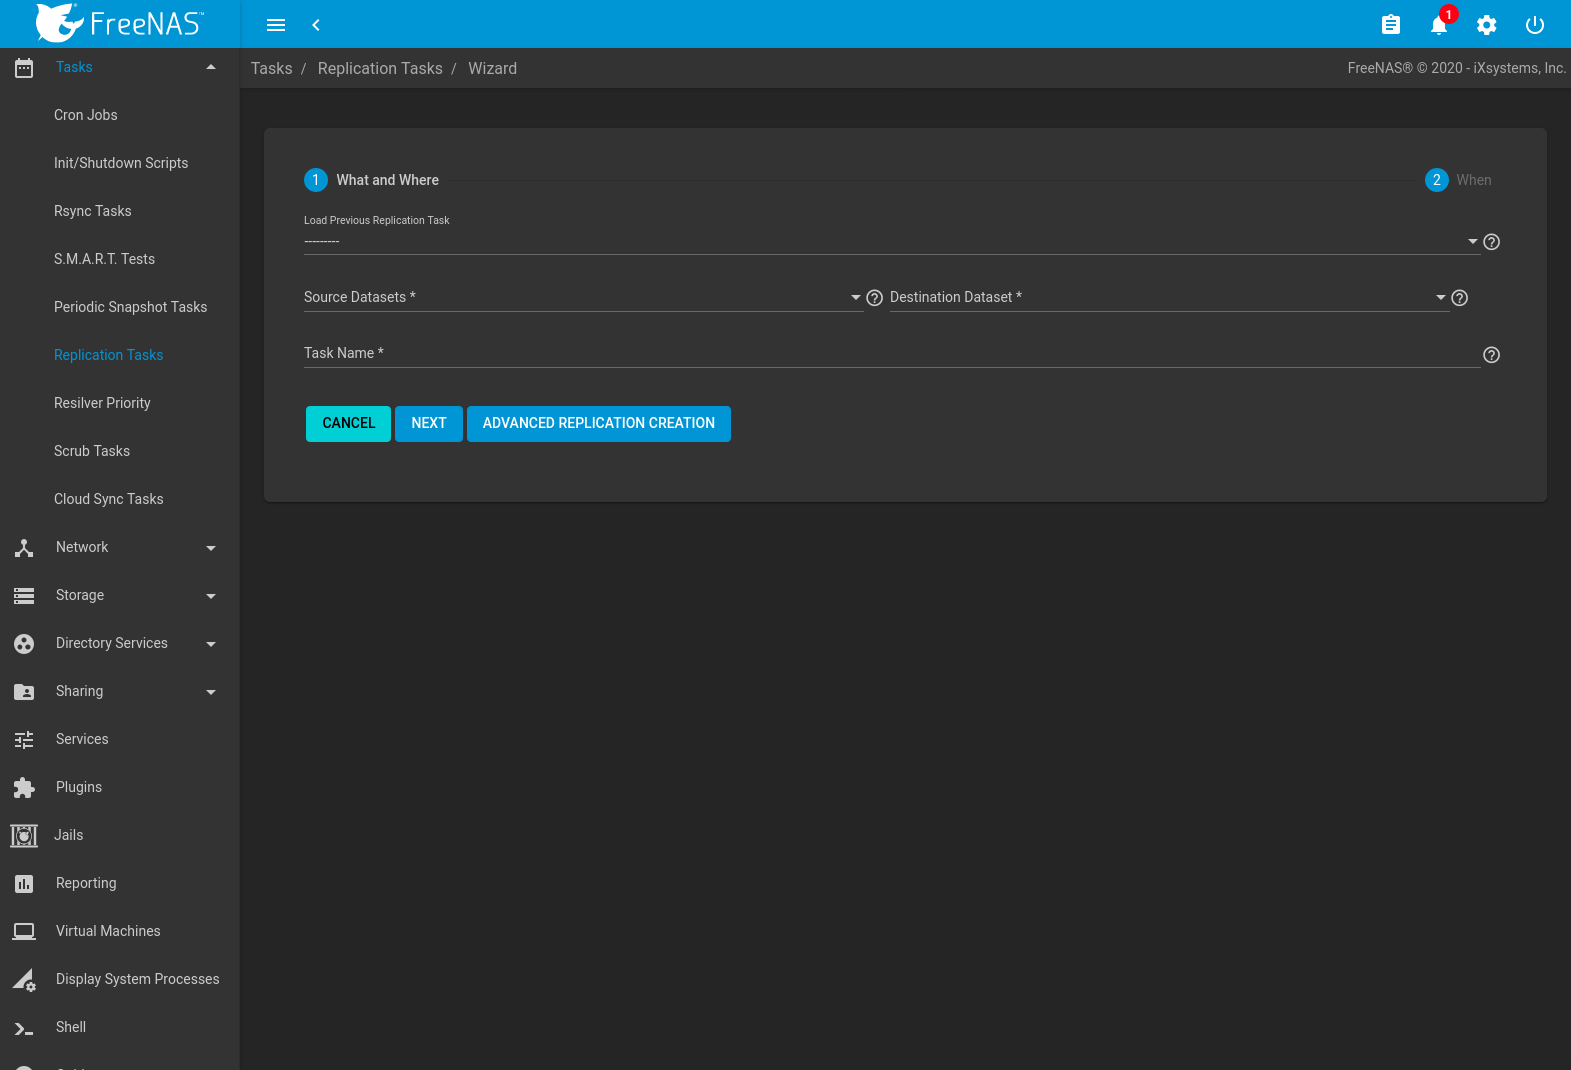
Task: Collapse the sidebar with the back chevron
Action: [316, 25]
